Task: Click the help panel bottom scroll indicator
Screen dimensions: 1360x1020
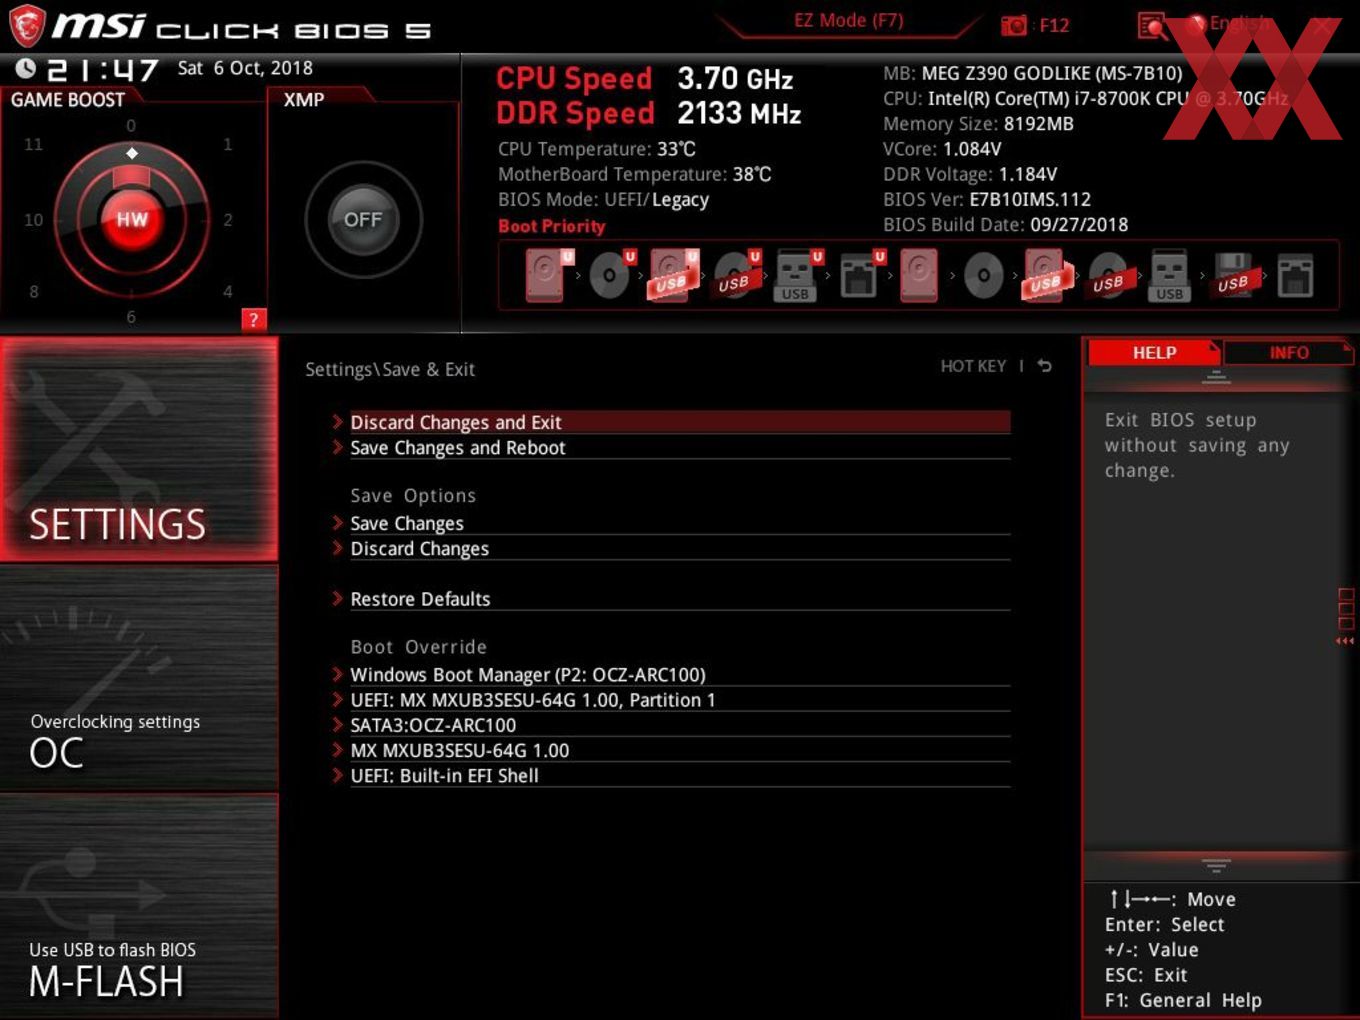Action: coord(1216,865)
